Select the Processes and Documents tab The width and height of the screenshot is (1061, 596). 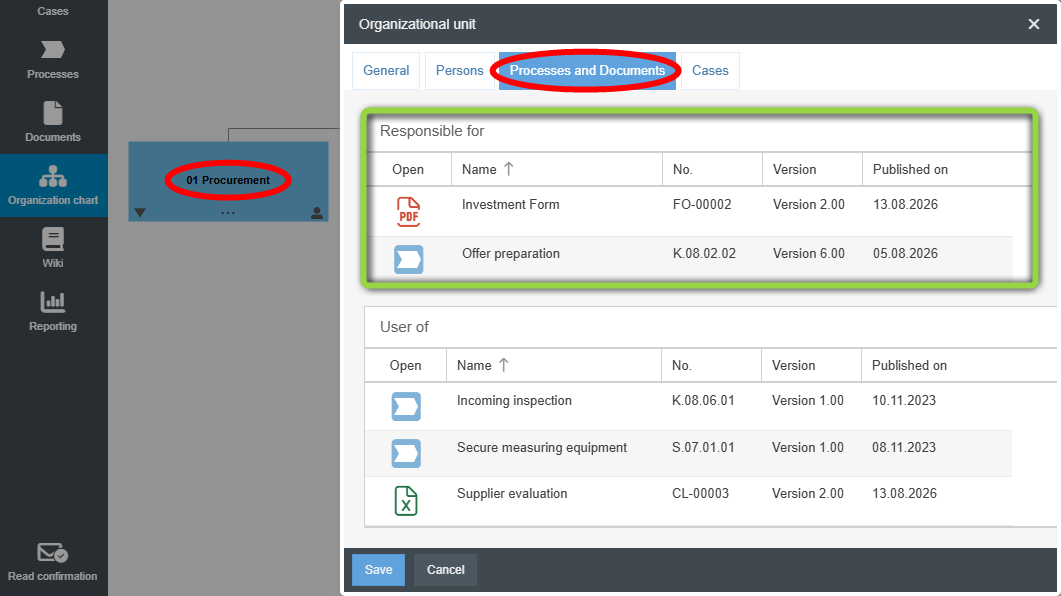point(587,70)
